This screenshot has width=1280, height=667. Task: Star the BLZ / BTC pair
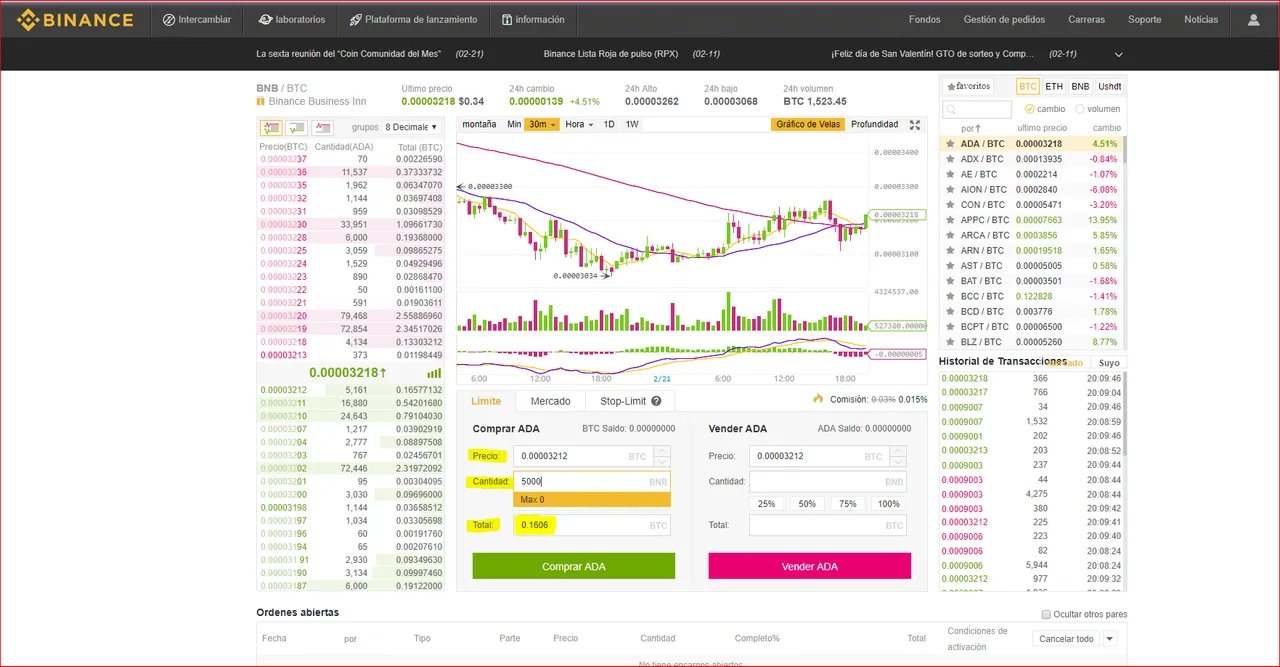point(951,342)
